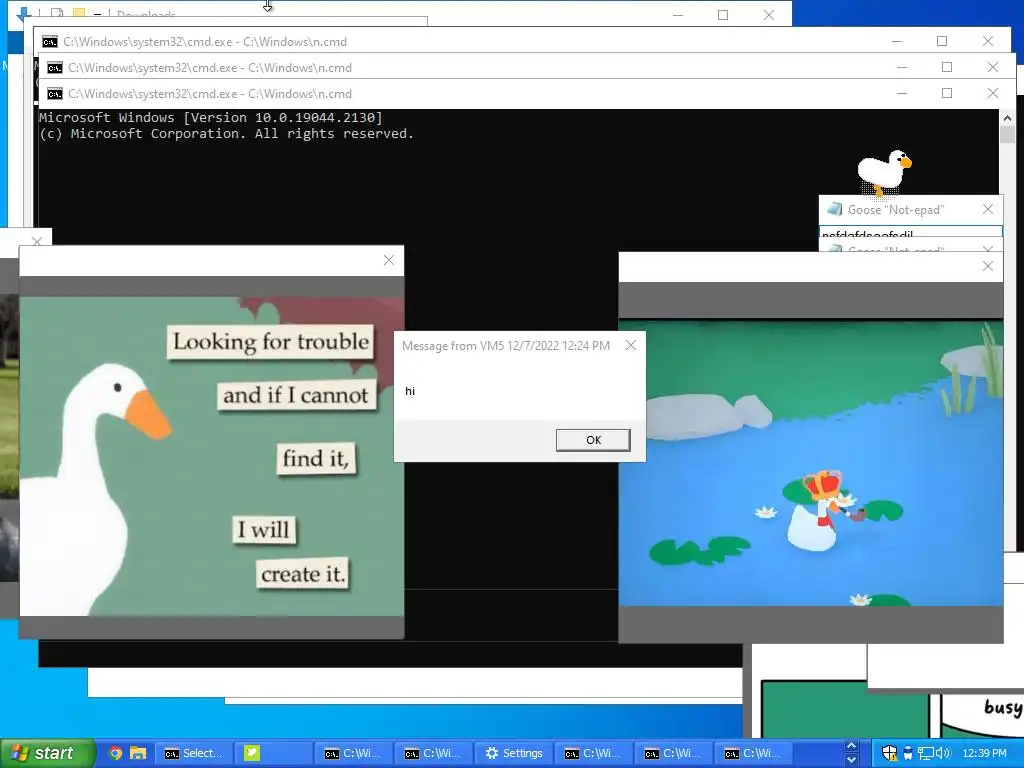Click the cmd window scrollbar thumb
1024x768 pixels.
[x=1007, y=135]
